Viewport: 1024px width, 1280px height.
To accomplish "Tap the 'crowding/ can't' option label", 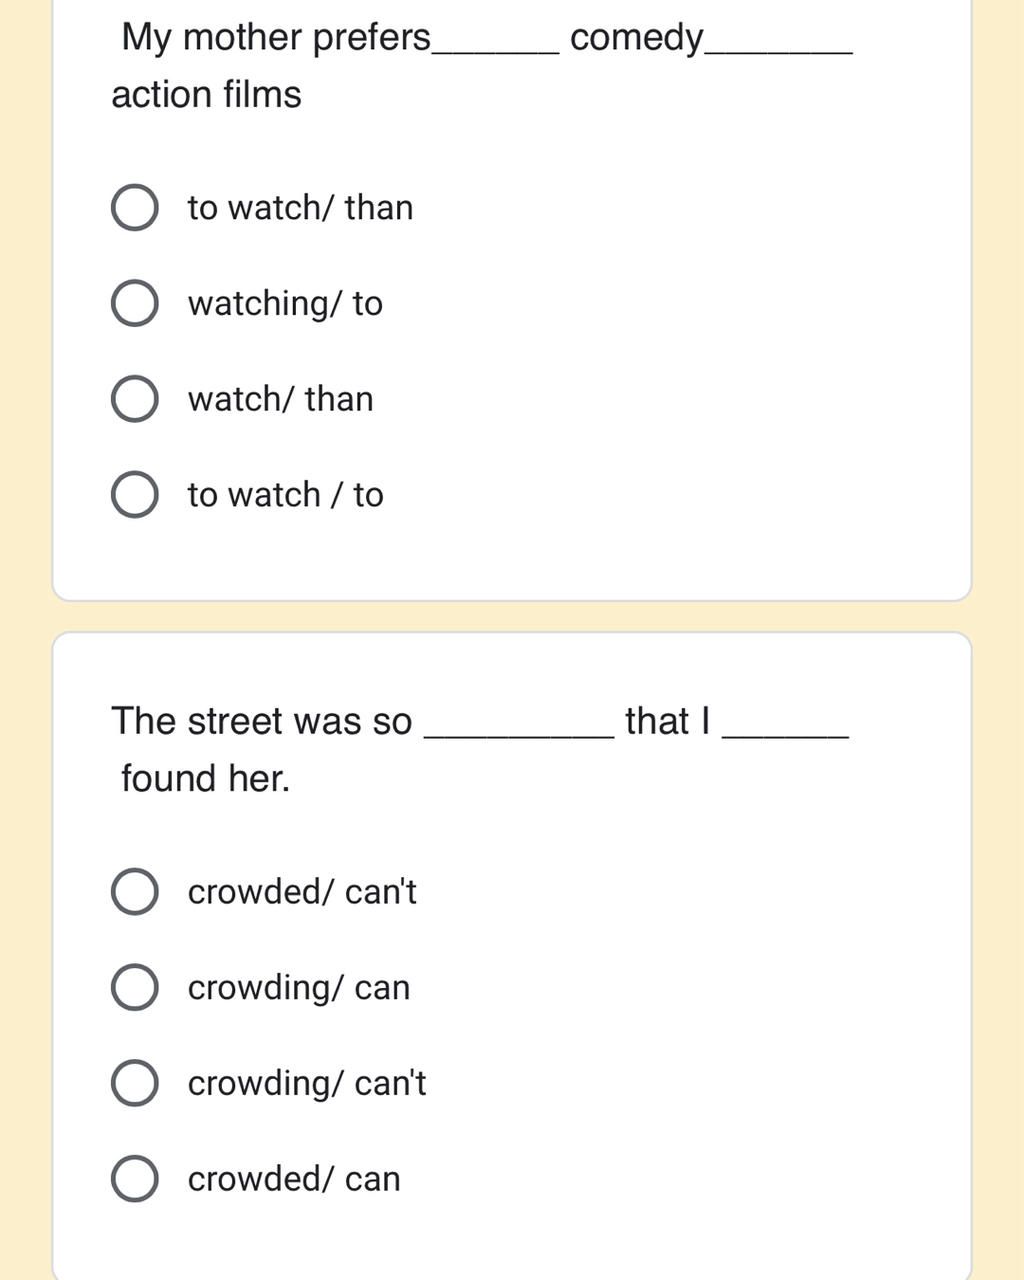I will [x=307, y=1084].
